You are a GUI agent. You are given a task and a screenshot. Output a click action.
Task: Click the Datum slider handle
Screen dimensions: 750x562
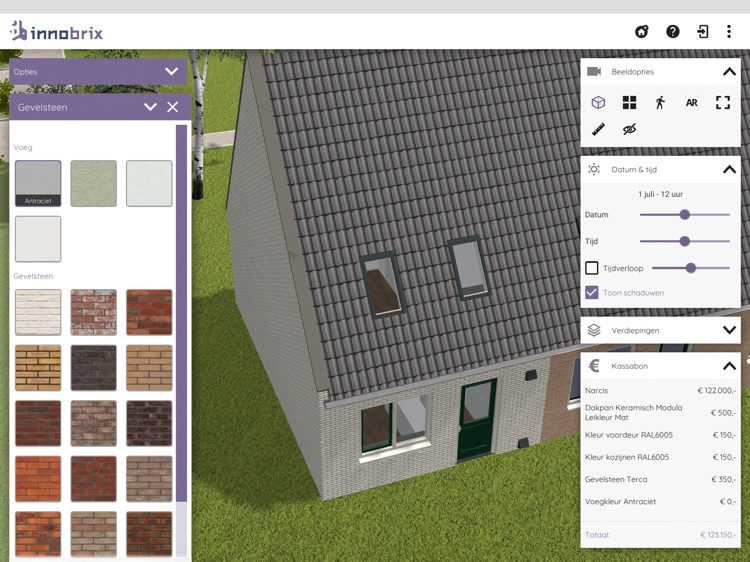(685, 215)
